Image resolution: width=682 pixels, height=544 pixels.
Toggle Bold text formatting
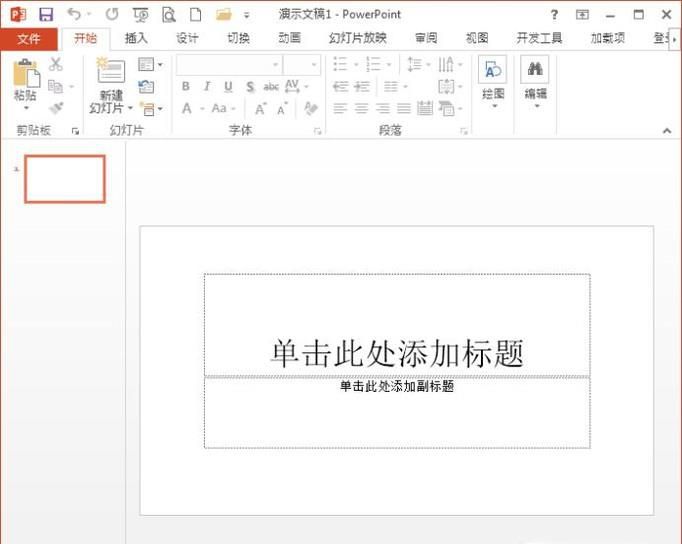(x=186, y=87)
